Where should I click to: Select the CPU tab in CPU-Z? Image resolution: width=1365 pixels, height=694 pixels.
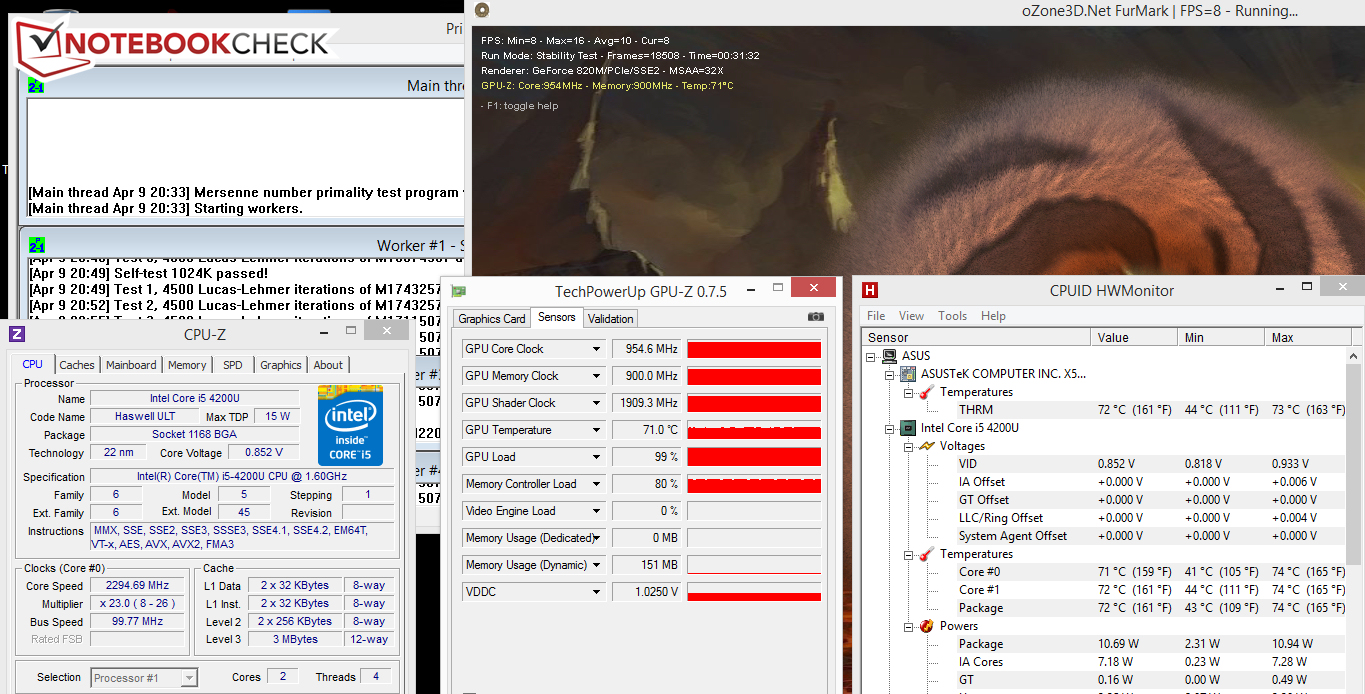33,364
